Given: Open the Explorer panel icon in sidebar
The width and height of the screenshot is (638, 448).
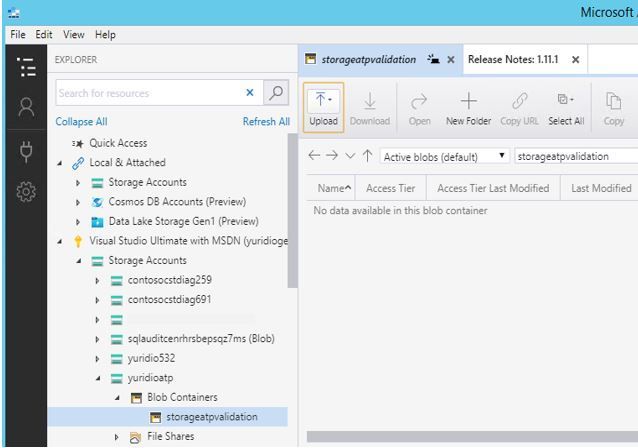Looking at the screenshot, I should 26,67.
